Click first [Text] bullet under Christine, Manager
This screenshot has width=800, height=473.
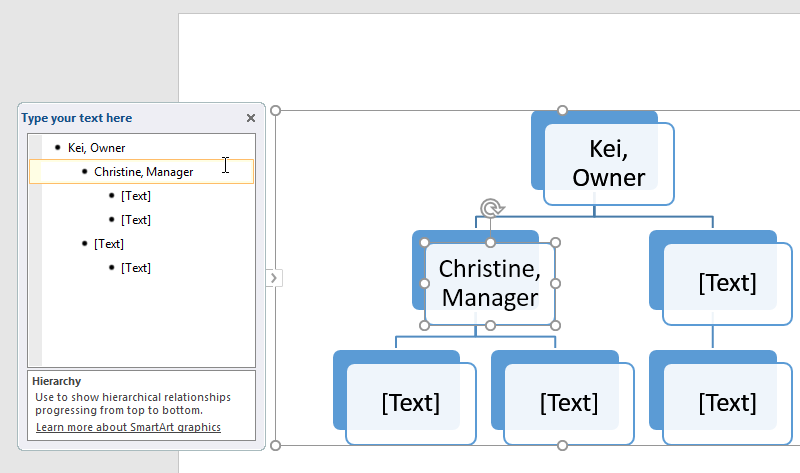pos(135,196)
